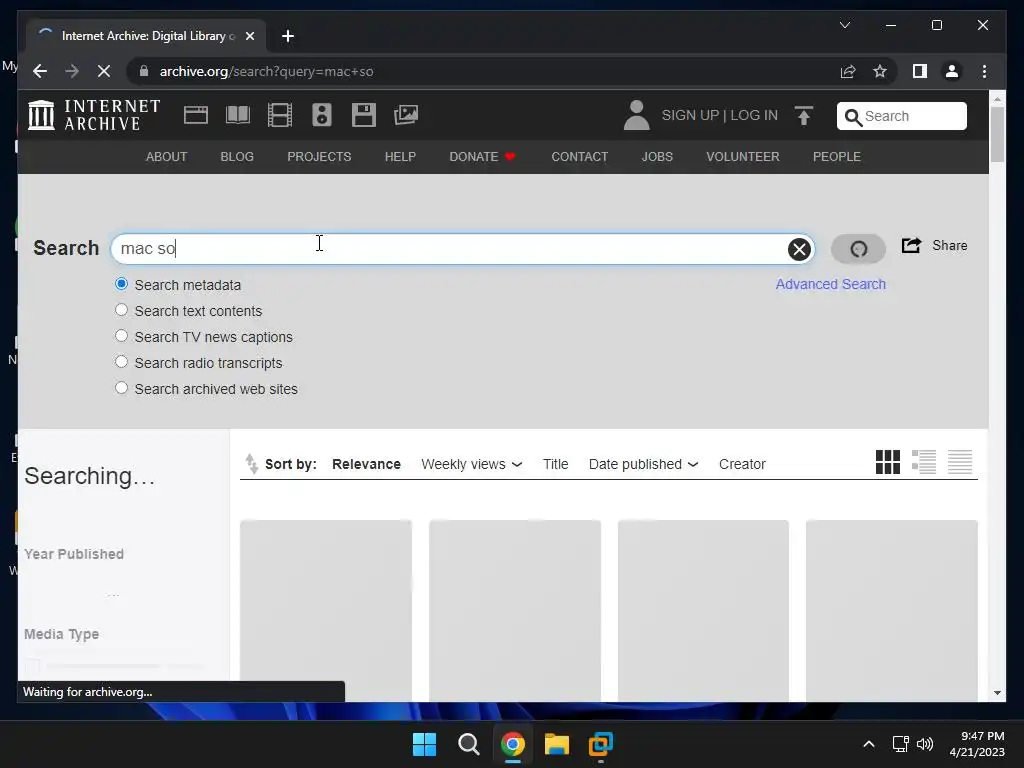Select Search TV news captions option
The image size is (1024, 768).
pos(121,336)
